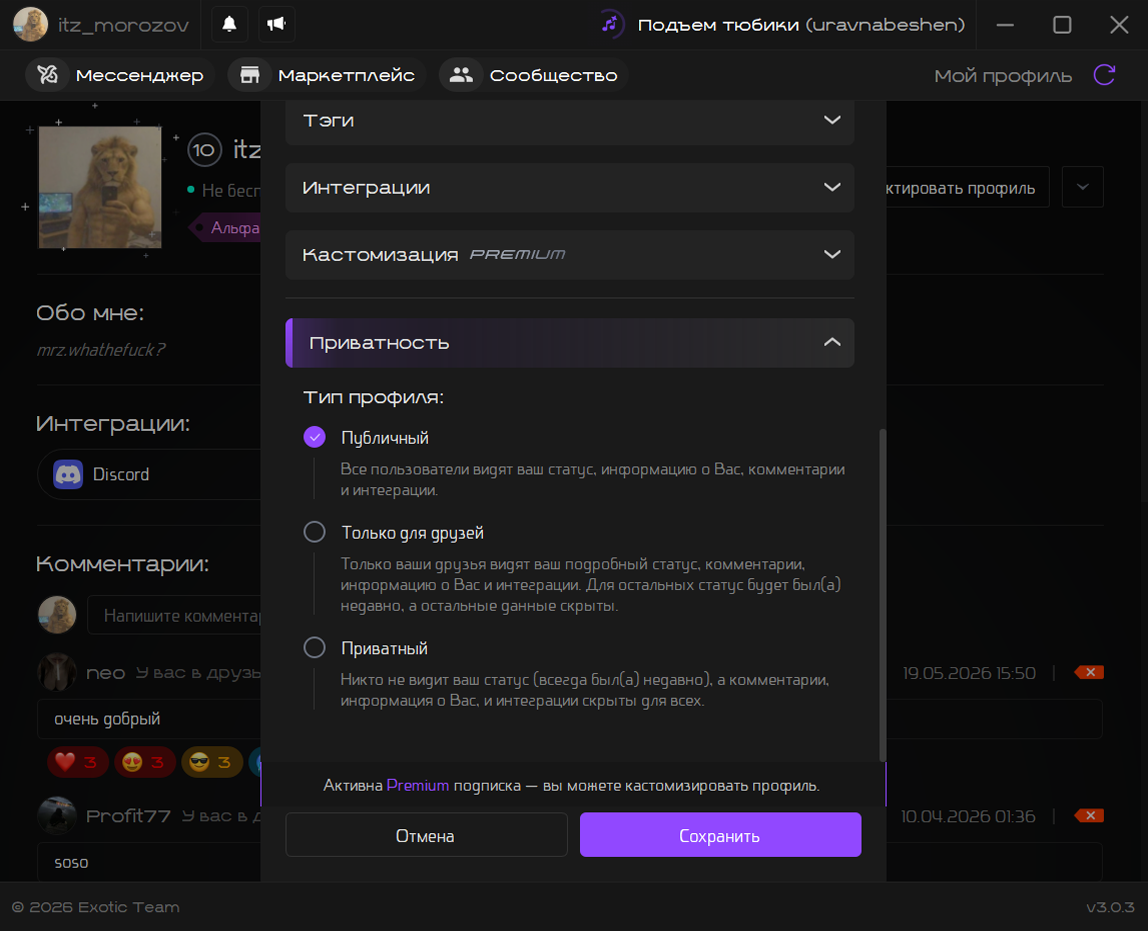Click the now playing track title

coord(801,25)
